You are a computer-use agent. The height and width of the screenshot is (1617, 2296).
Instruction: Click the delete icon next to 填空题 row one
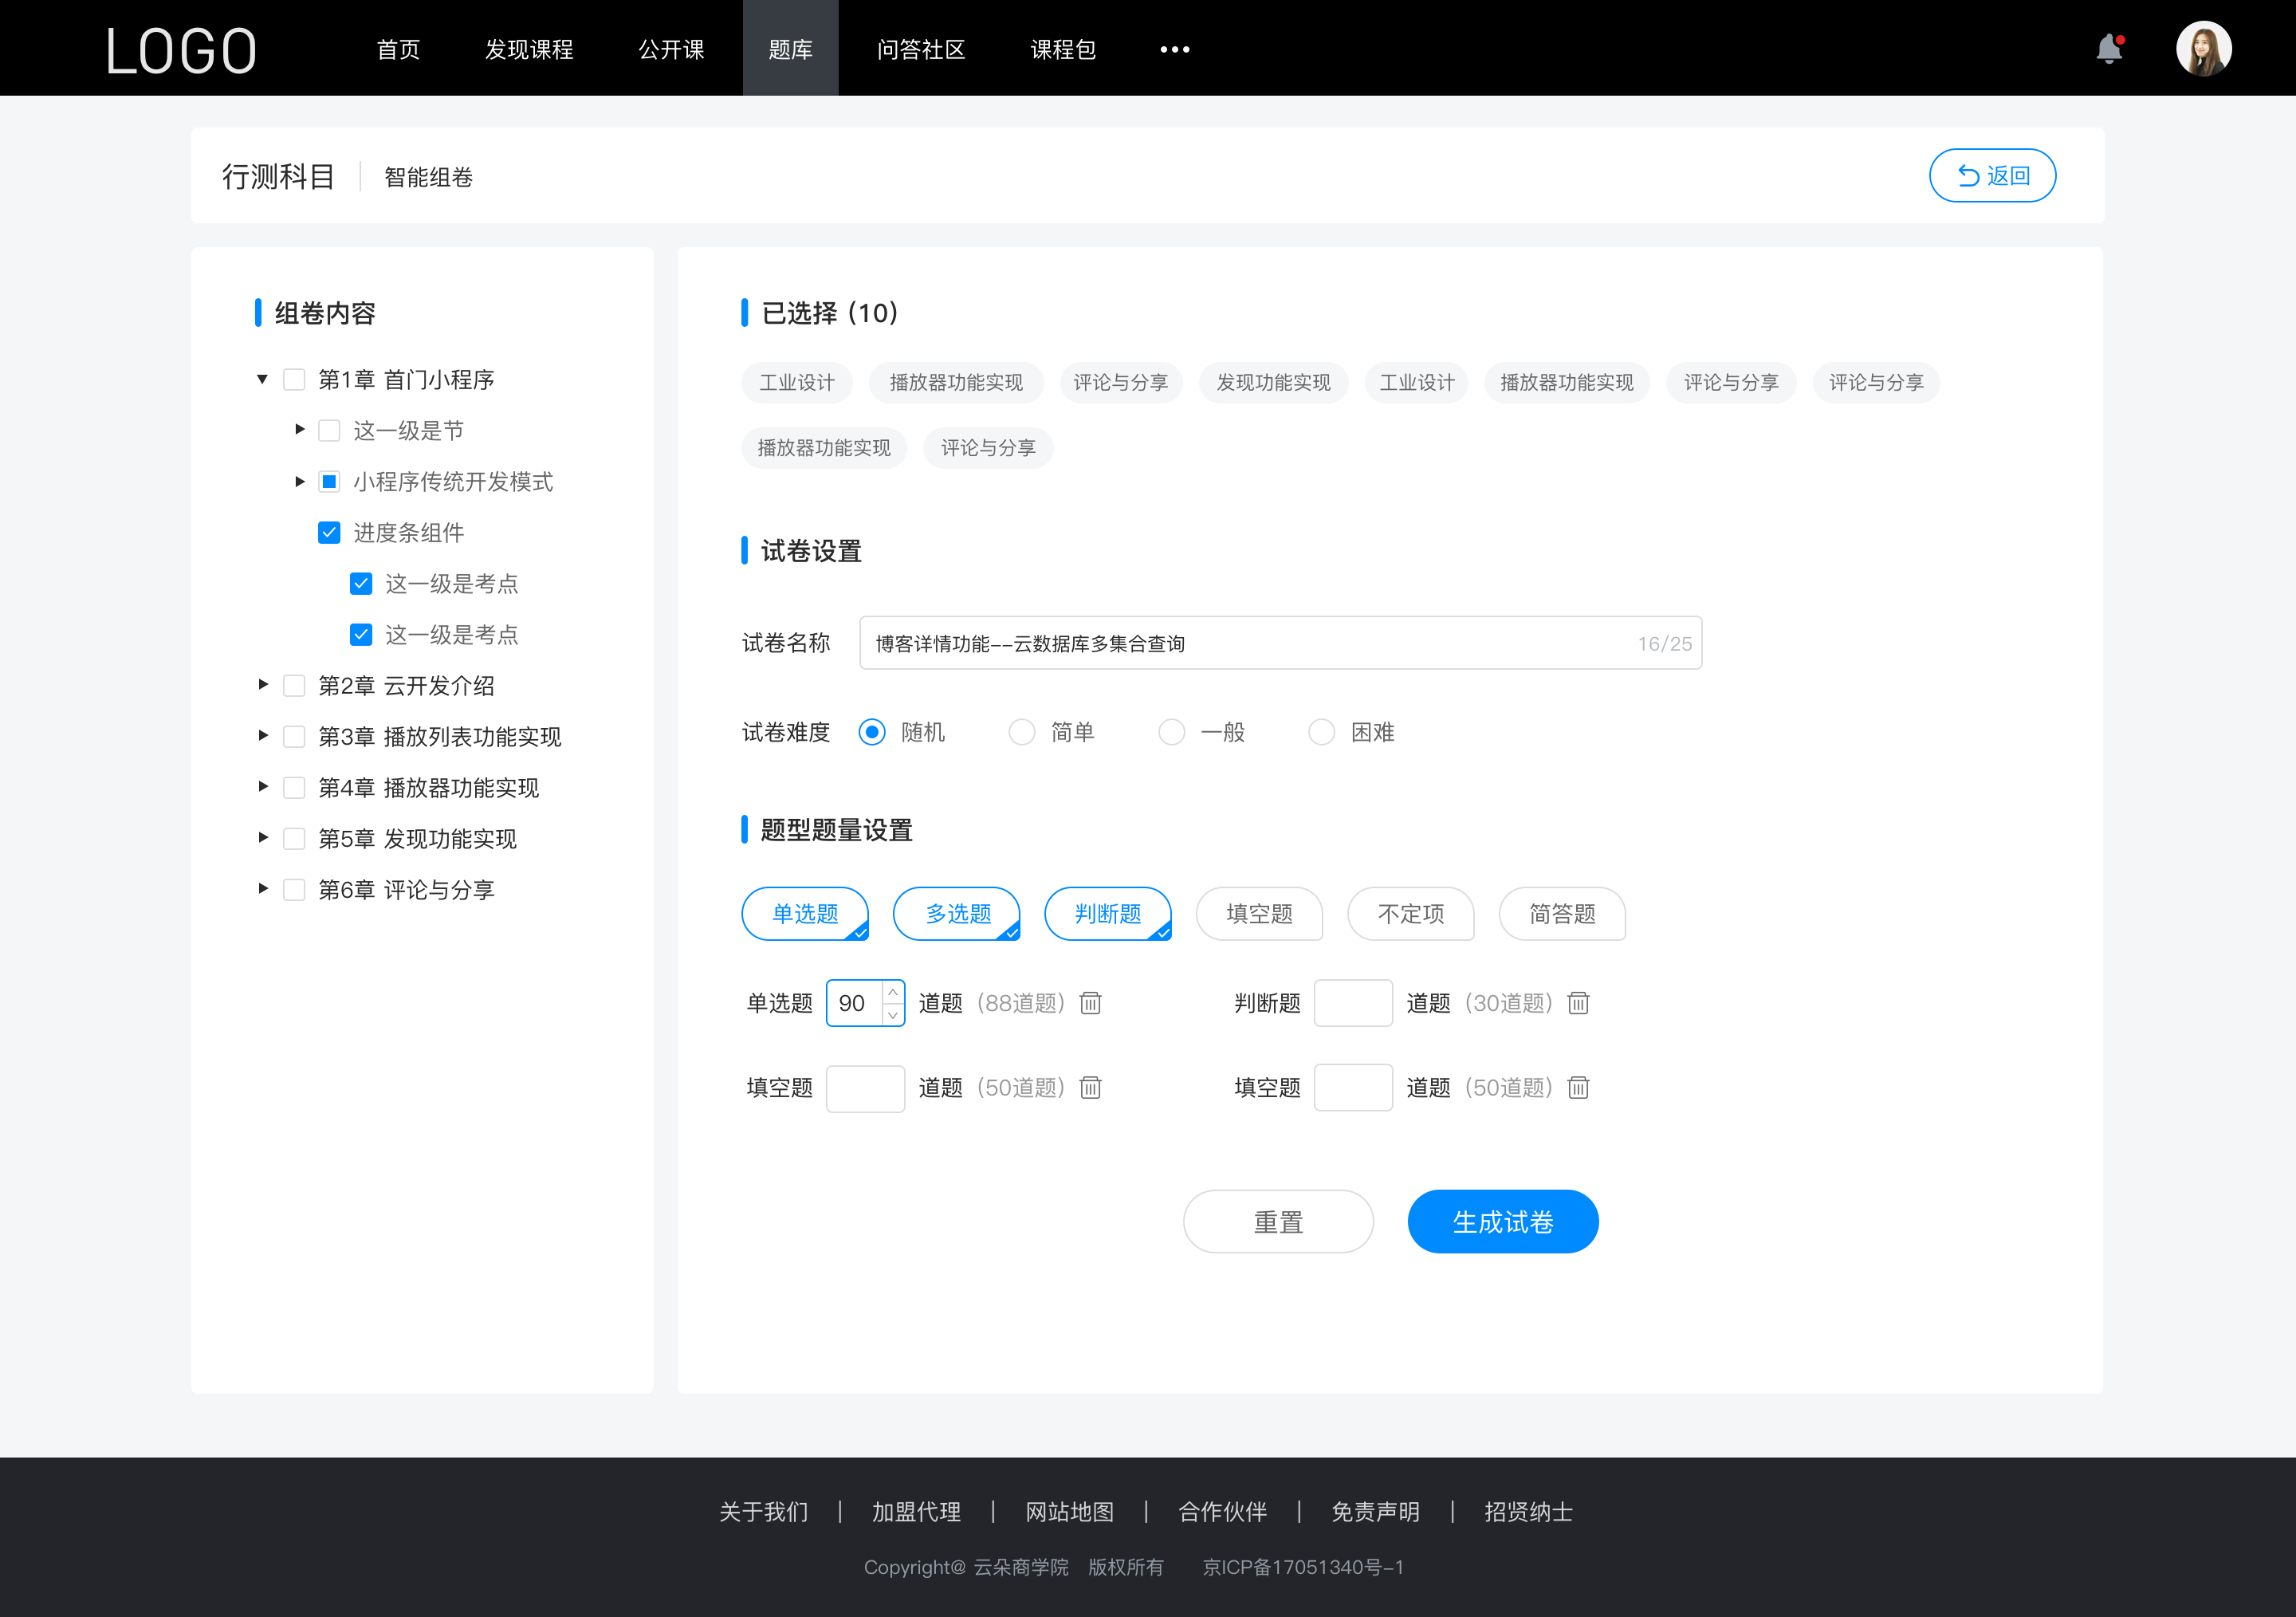point(1091,1088)
